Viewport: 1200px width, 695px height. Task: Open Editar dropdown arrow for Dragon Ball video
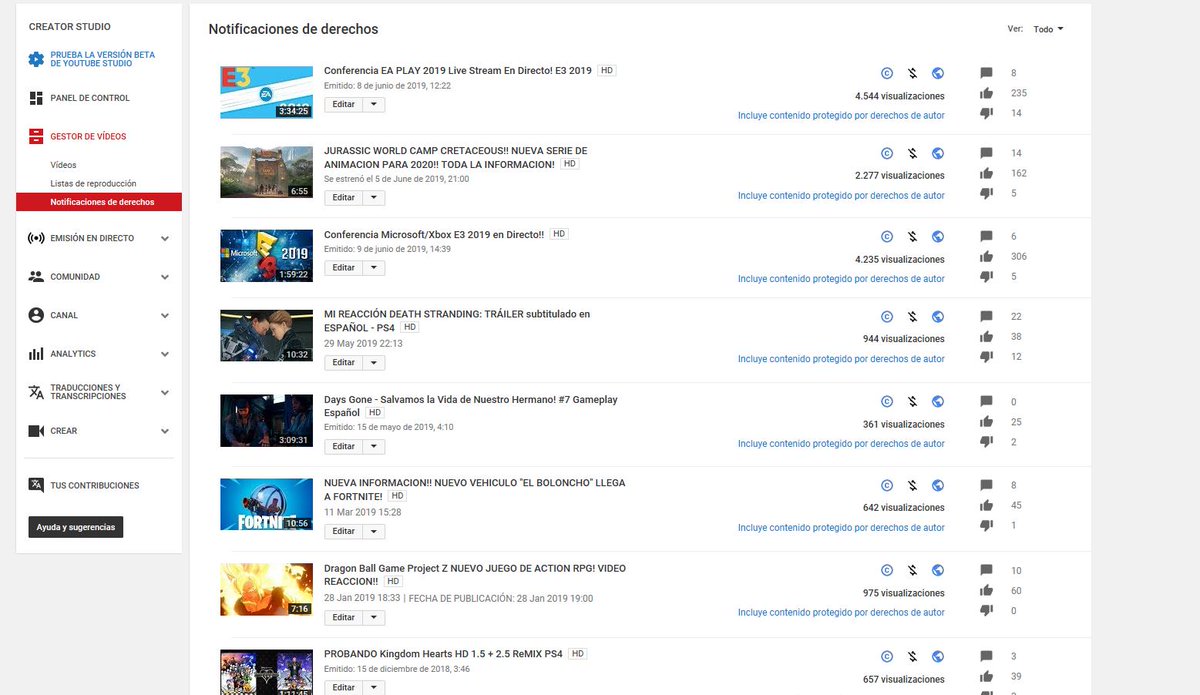click(373, 618)
